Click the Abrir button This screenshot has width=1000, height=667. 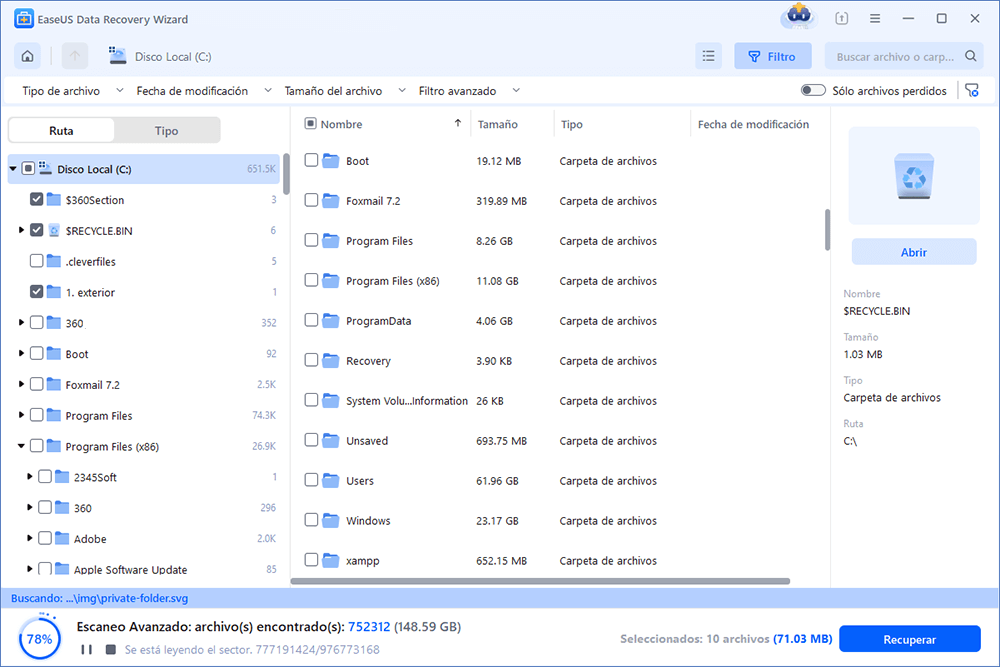(914, 252)
